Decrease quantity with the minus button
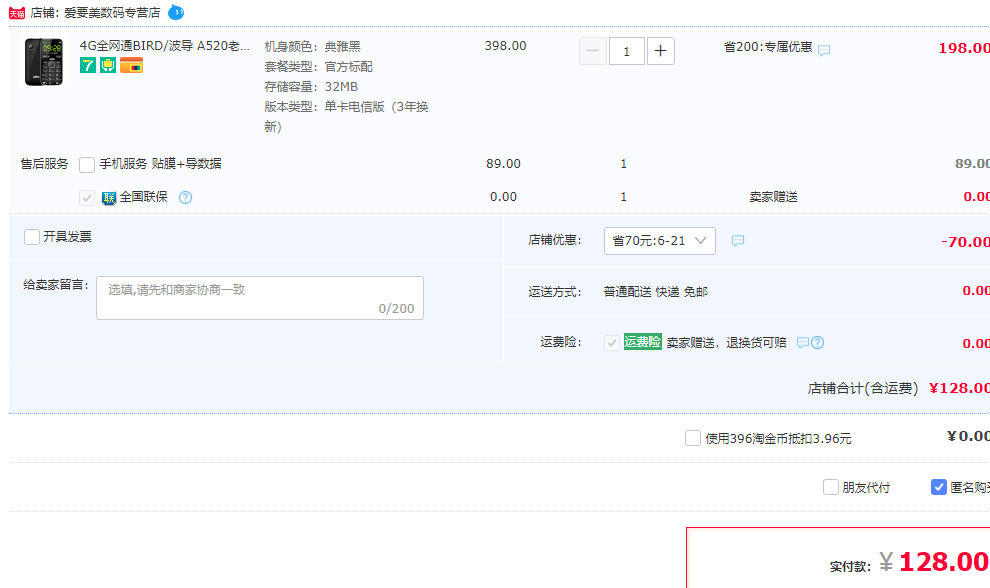990x588 pixels. [593, 51]
